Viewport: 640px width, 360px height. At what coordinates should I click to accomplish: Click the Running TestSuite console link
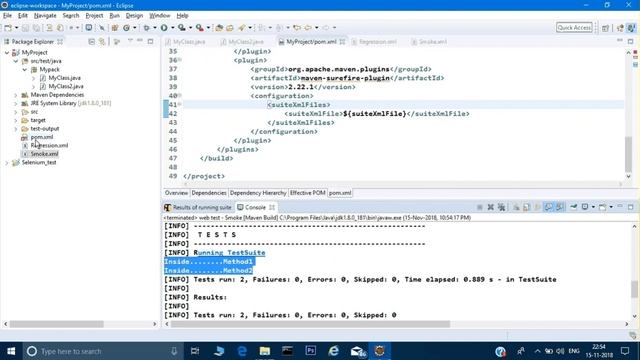pyautogui.click(x=229, y=253)
